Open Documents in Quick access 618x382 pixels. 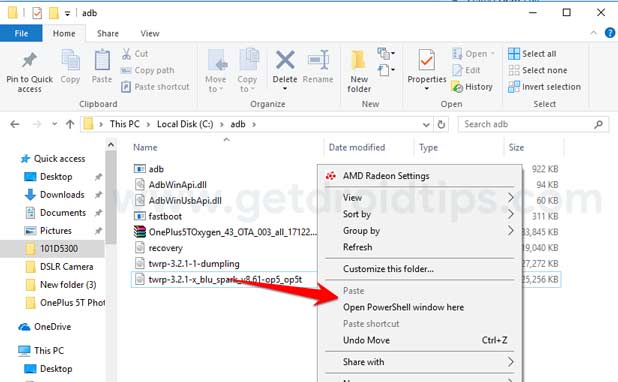click(63, 212)
